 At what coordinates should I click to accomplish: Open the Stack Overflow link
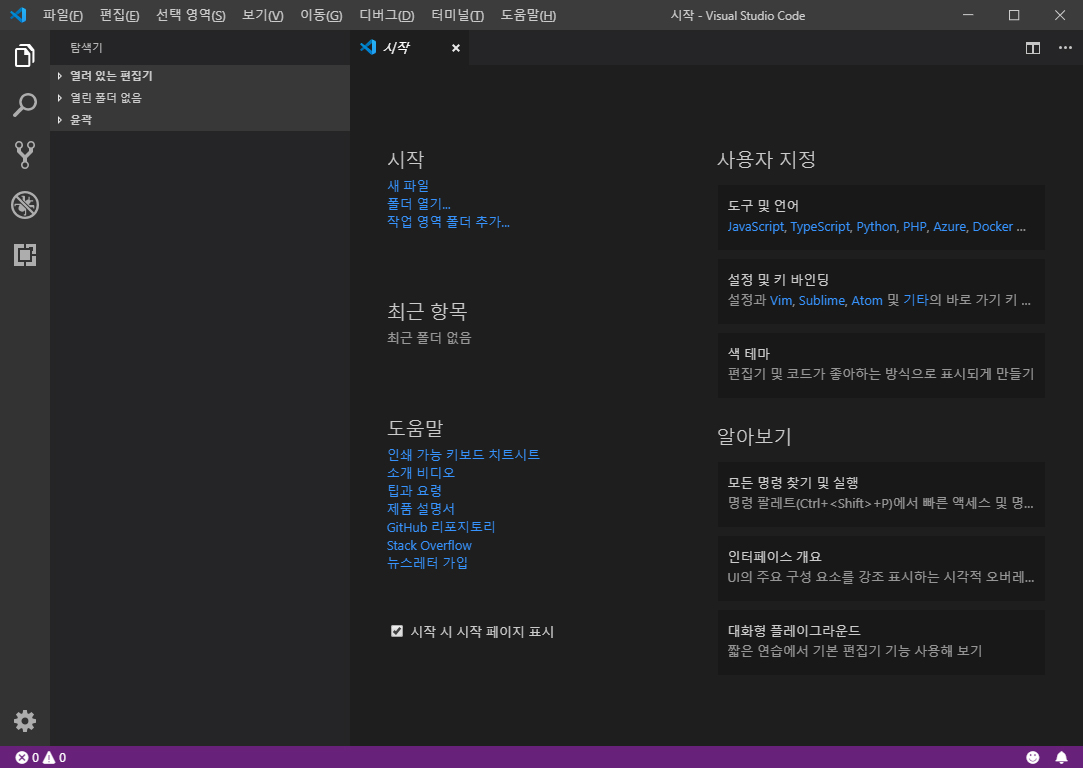tap(429, 545)
